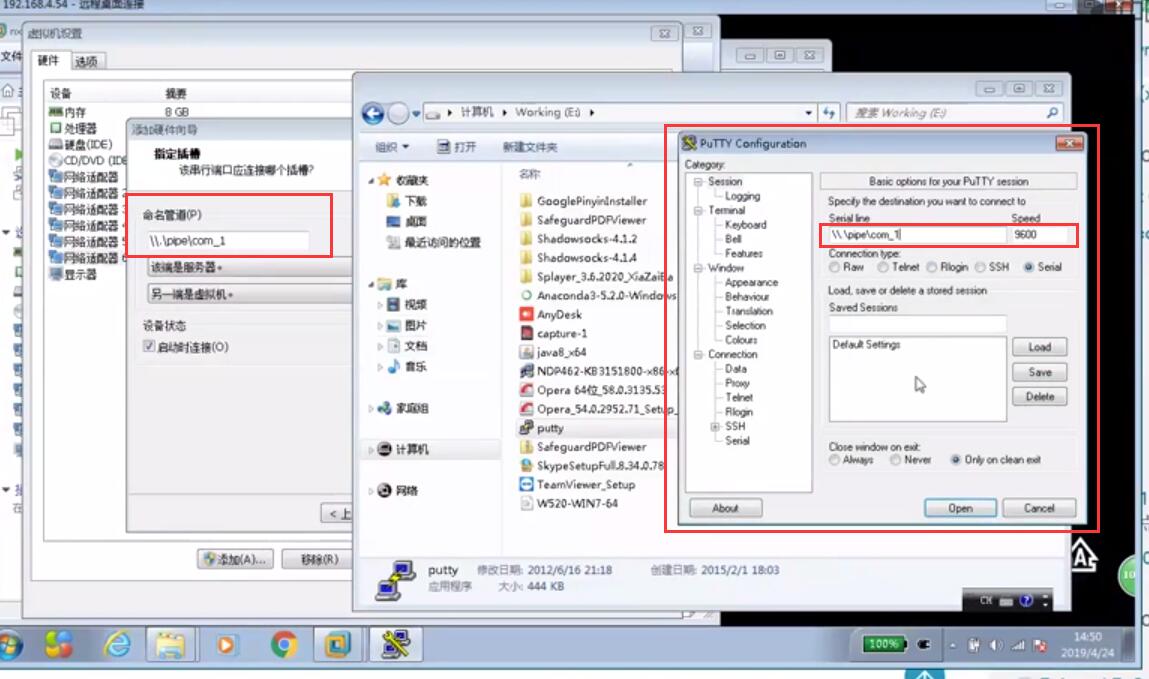Select Serial in PuTTY category tree
This screenshot has height=679, width=1149.
tap(737, 441)
